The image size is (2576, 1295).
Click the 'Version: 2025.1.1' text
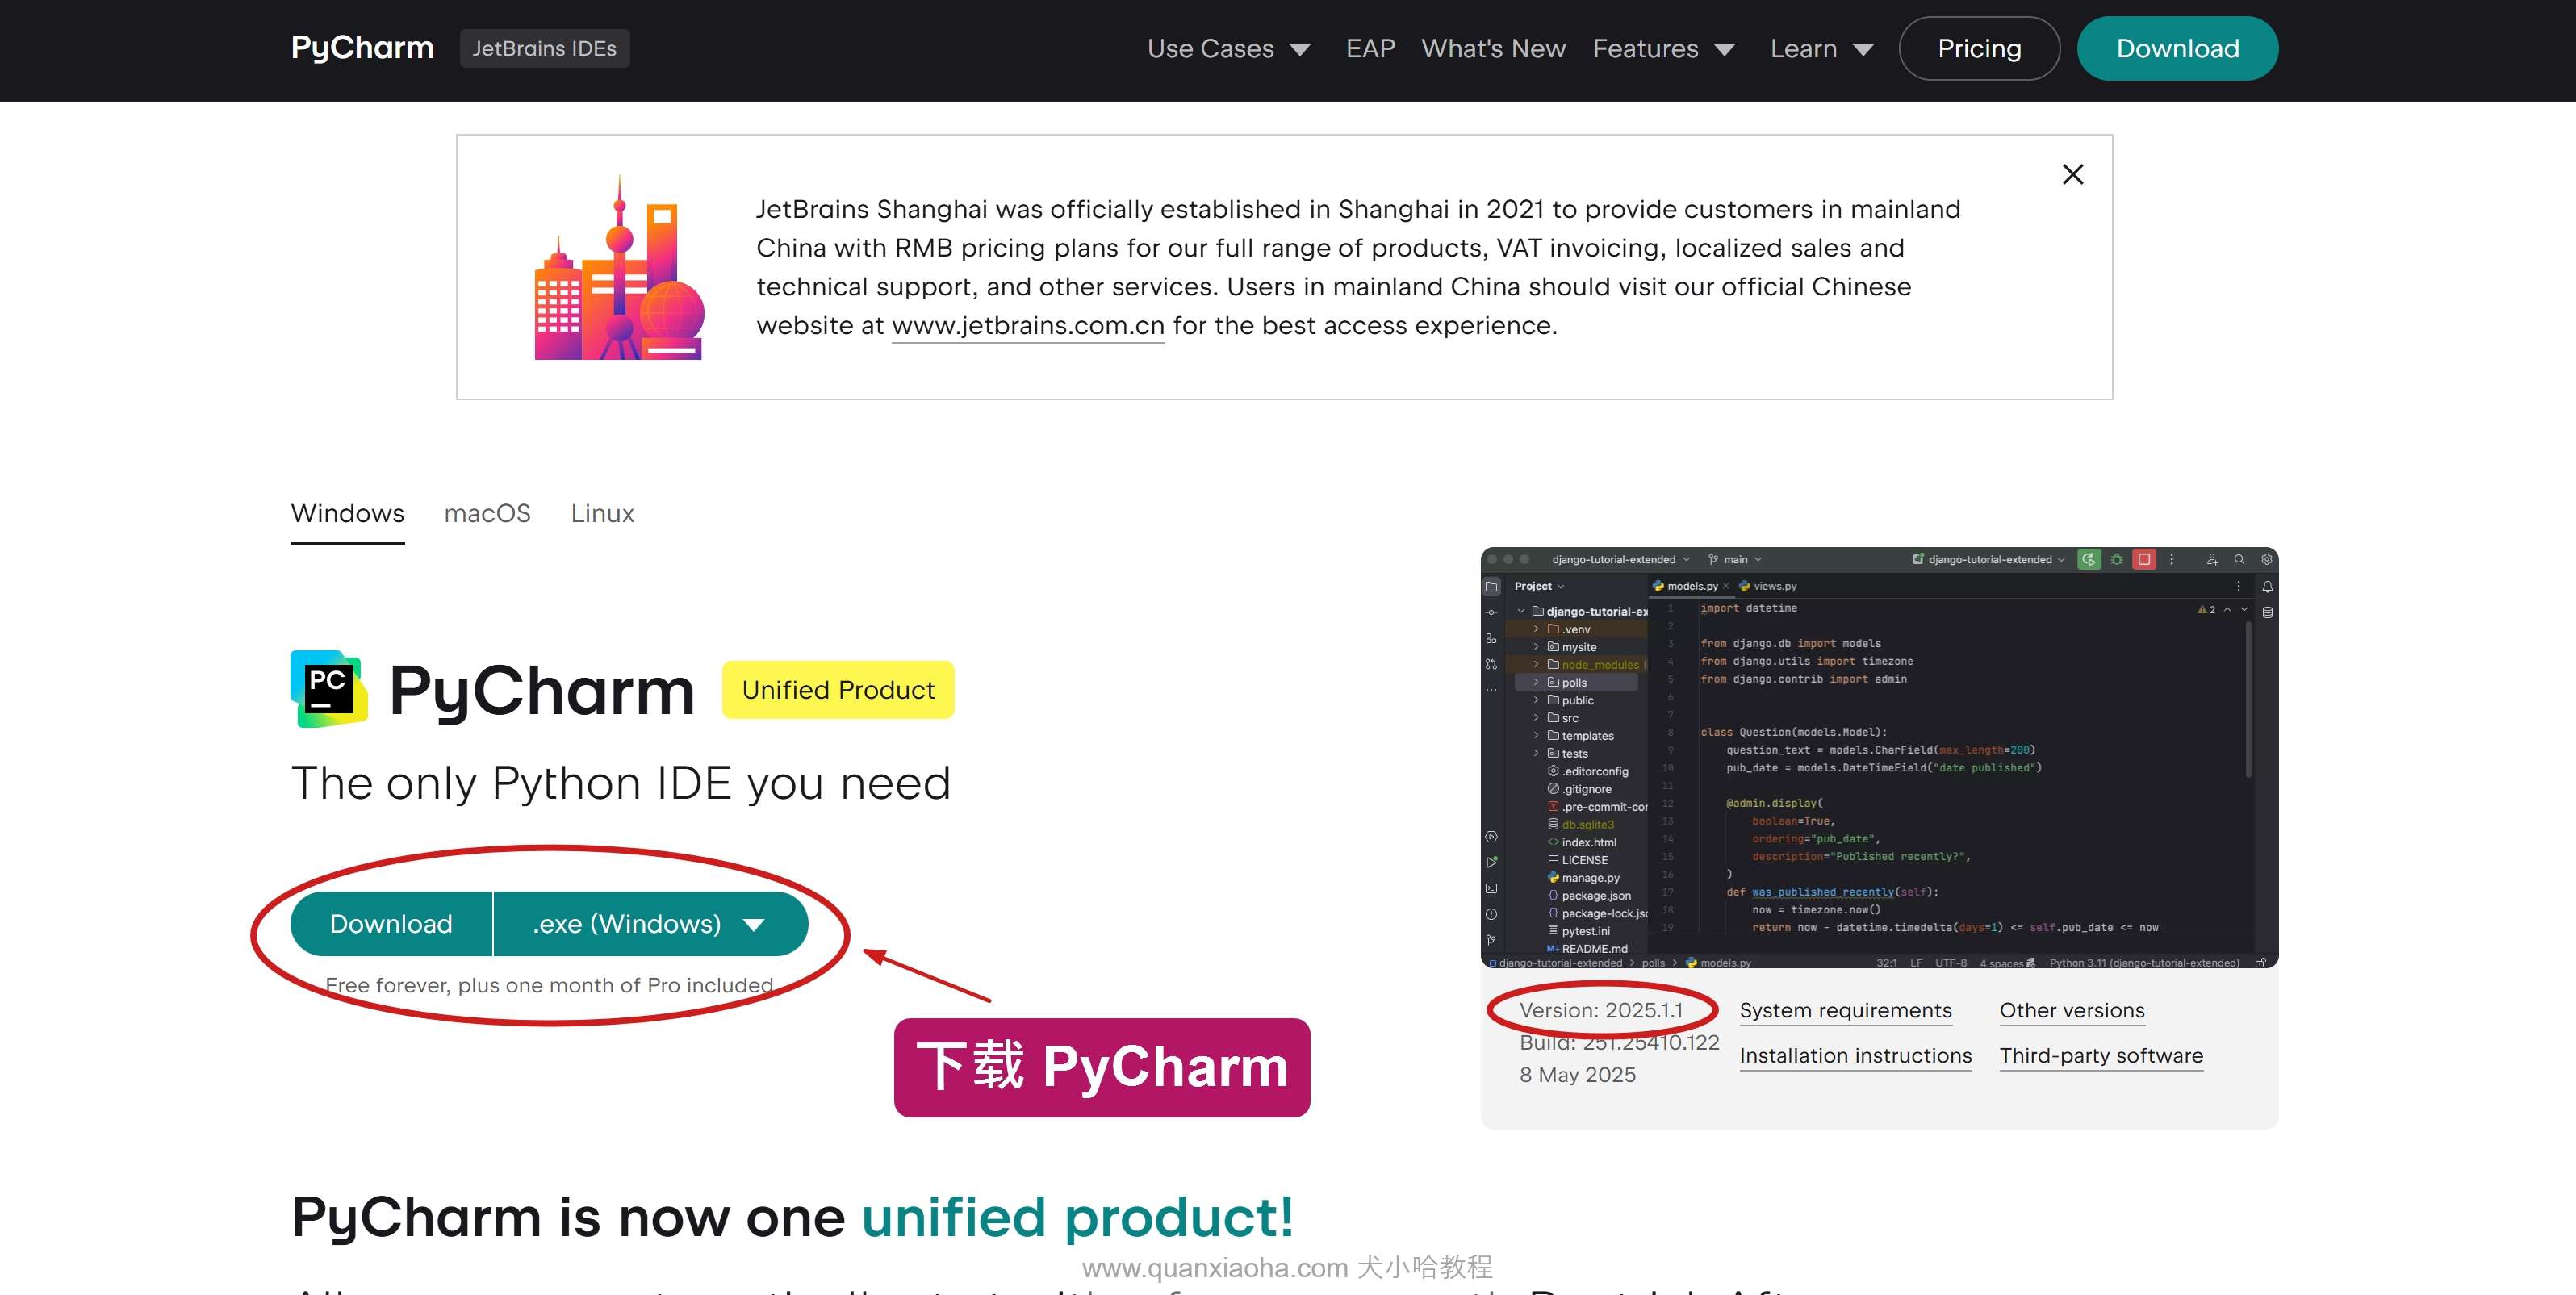[x=1601, y=1010]
